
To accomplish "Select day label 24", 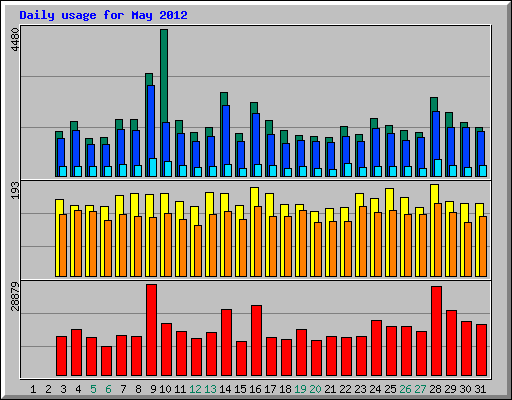I will pos(375,389).
